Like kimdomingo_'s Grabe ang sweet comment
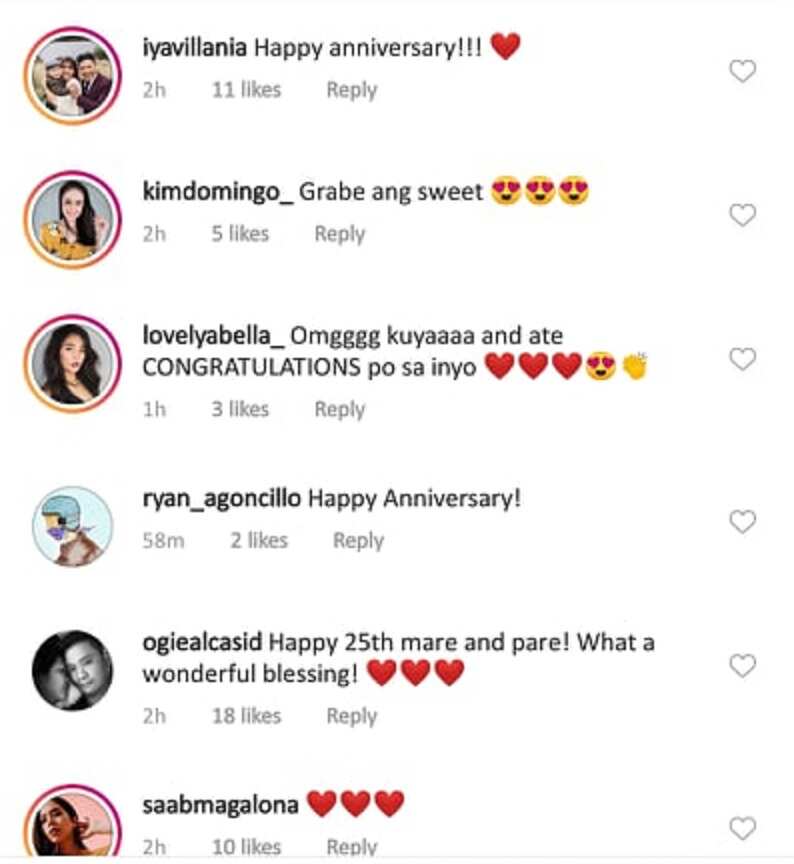794x864 pixels. coord(742,215)
